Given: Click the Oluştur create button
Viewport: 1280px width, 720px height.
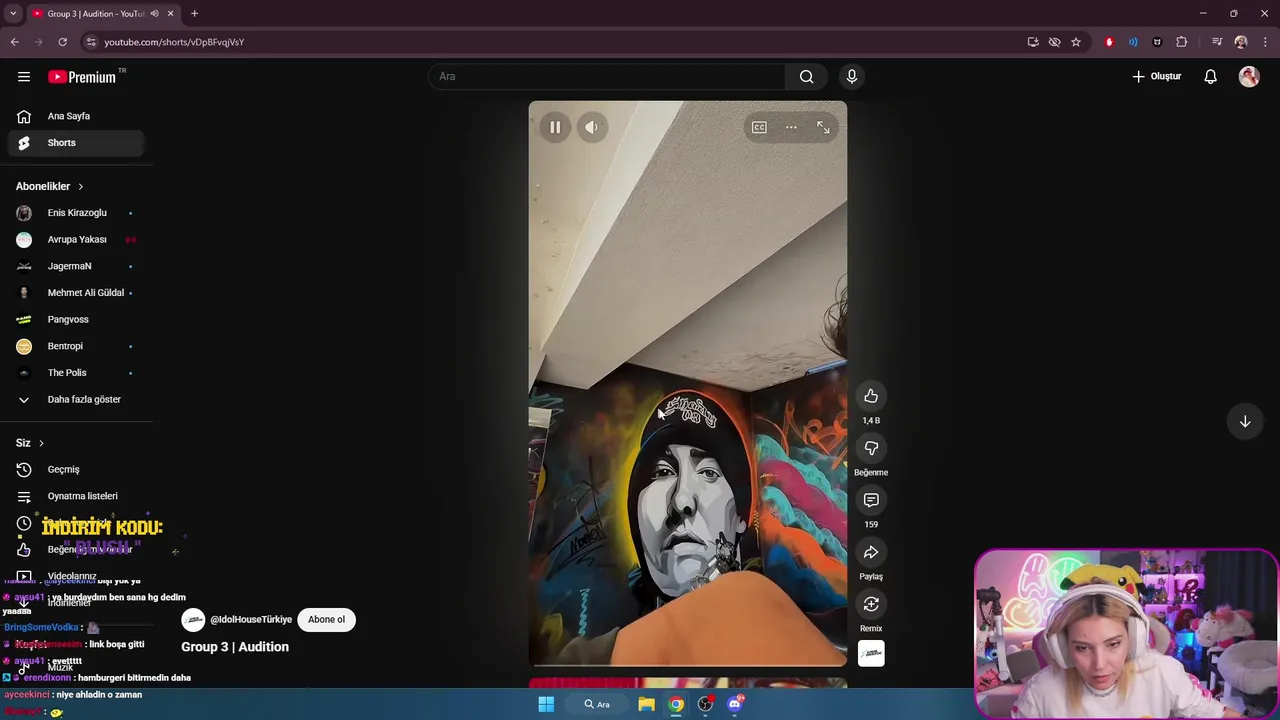Looking at the screenshot, I should 1156,77.
